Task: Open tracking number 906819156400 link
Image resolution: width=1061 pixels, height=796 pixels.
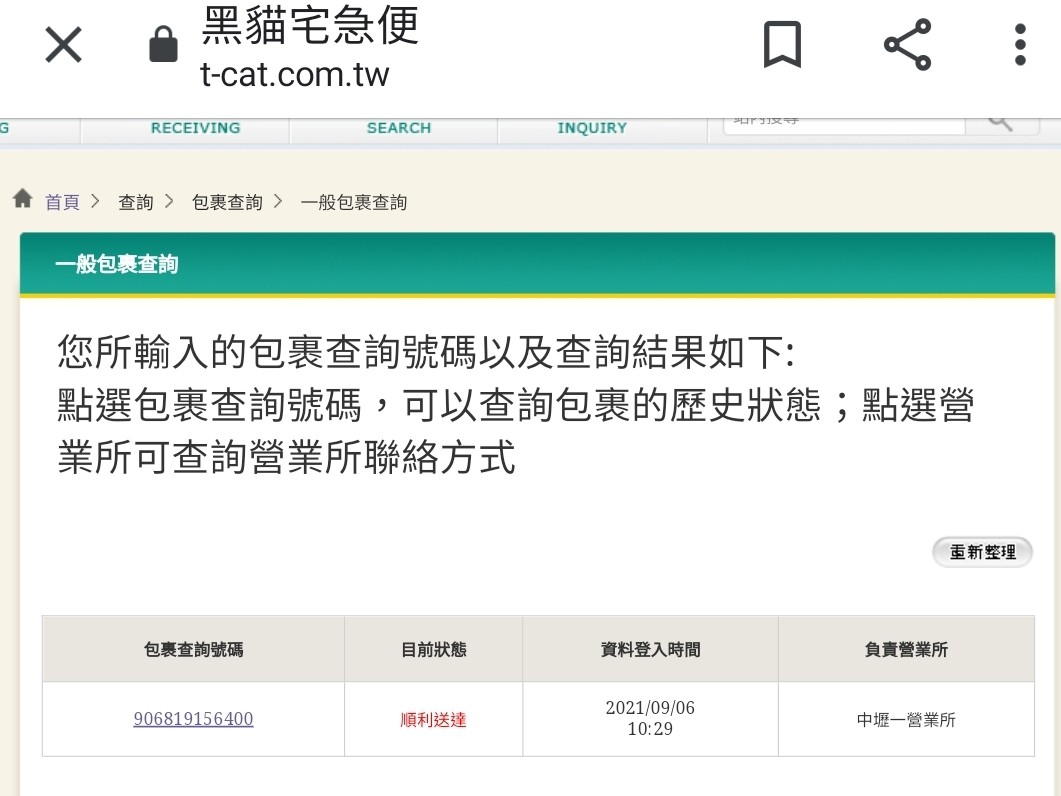Action: pos(194,719)
